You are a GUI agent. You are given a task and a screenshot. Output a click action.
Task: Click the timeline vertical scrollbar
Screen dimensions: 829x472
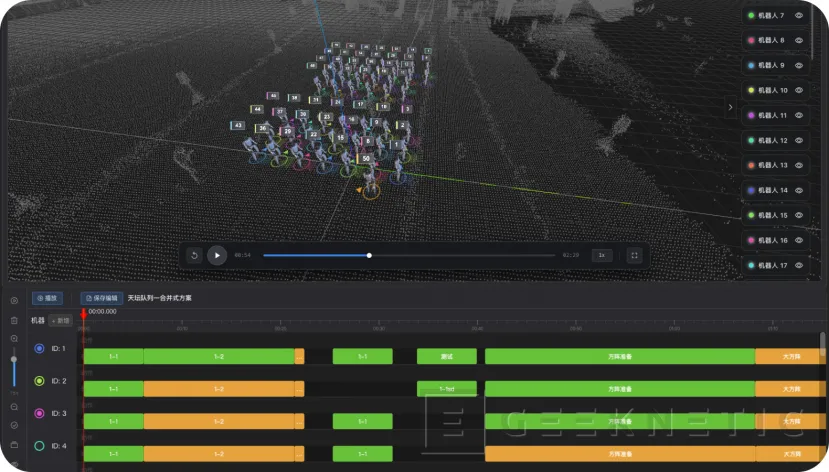[822, 345]
